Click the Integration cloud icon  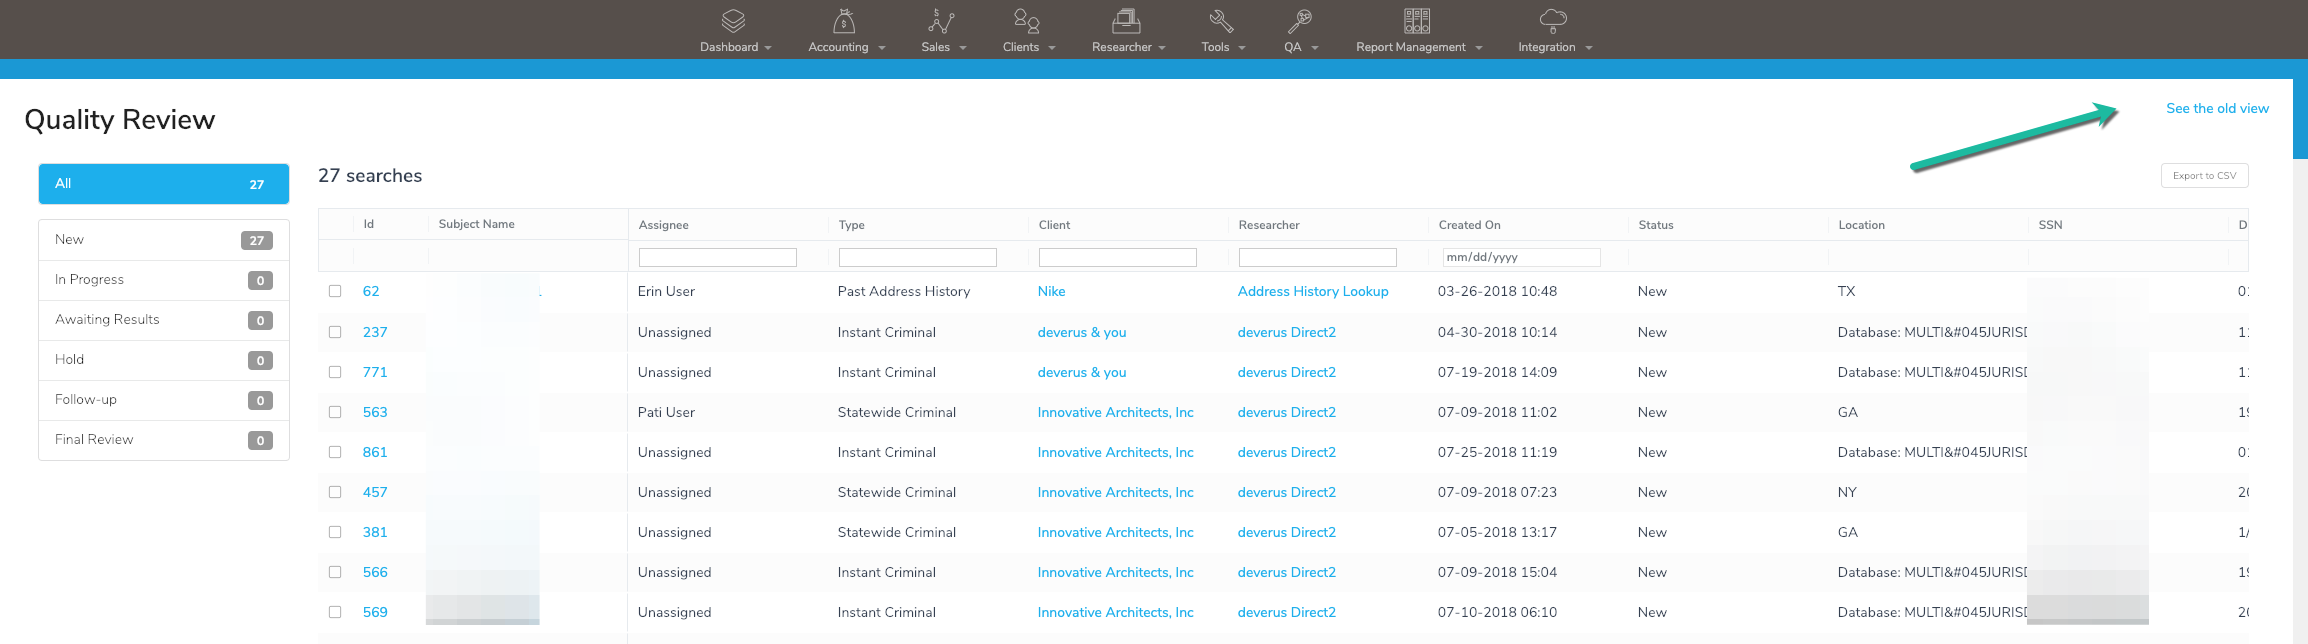tap(1553, 21)
